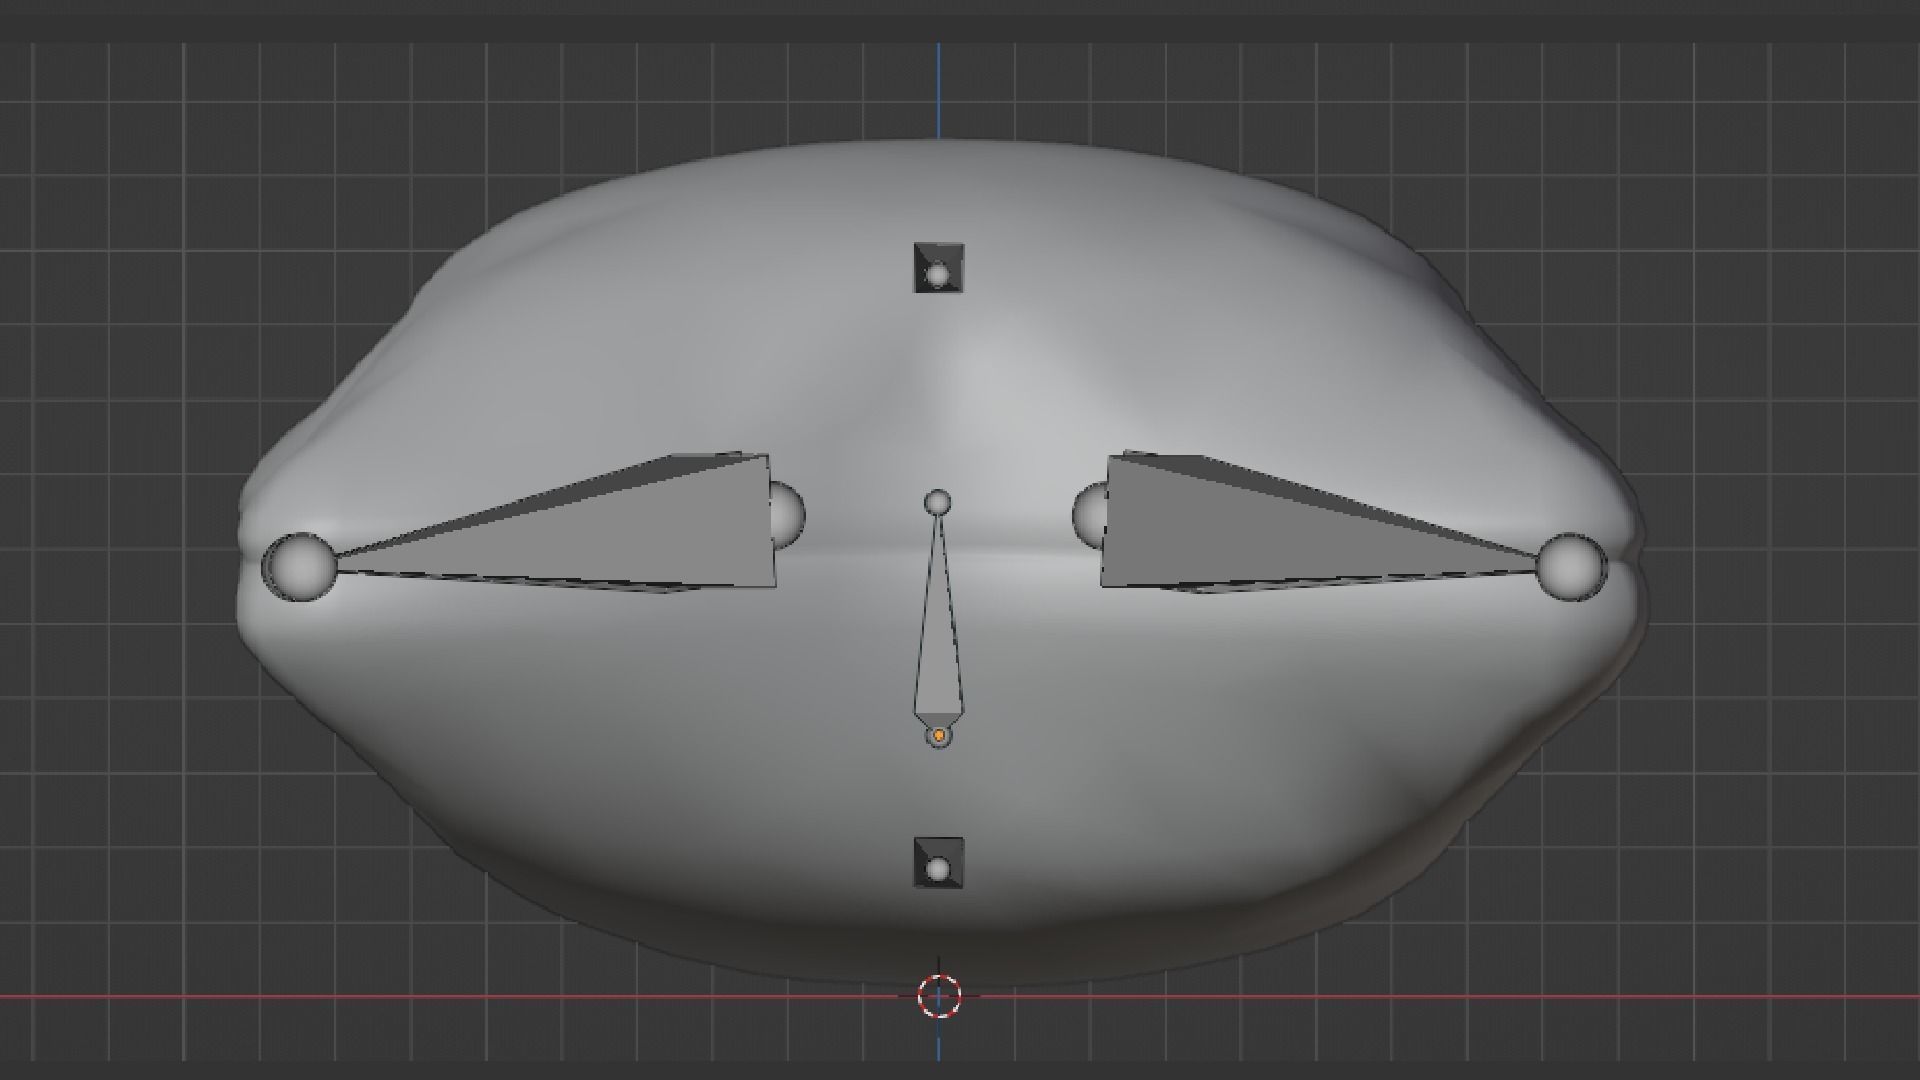Click the central vertical bone body

[x=938, y=650]
